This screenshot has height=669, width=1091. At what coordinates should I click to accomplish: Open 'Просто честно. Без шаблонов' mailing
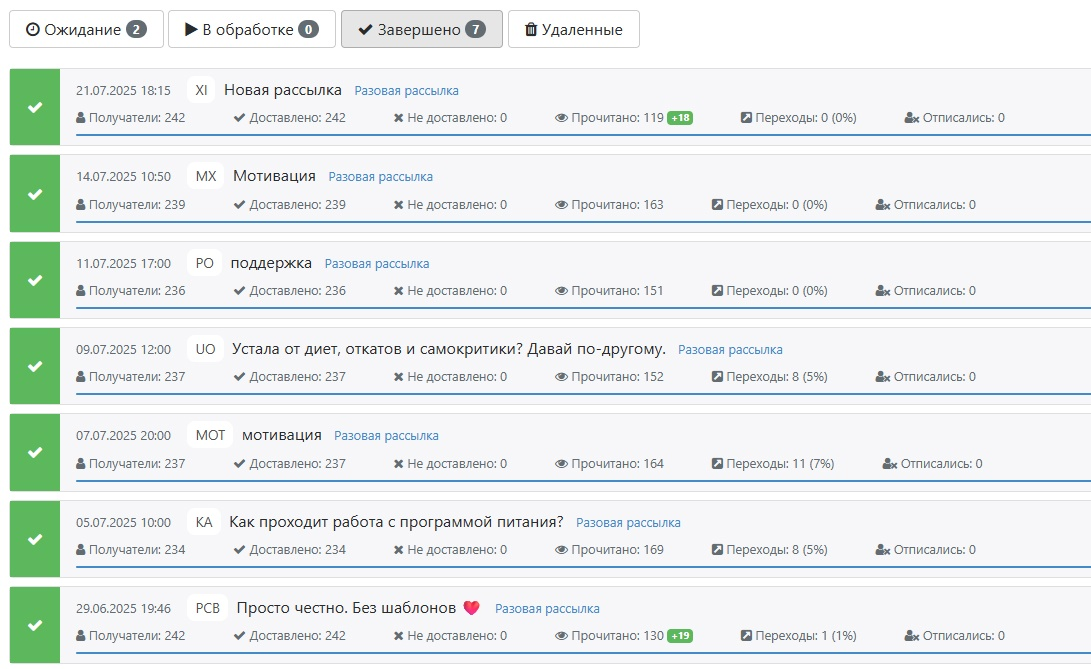click(x=346, y=608)
